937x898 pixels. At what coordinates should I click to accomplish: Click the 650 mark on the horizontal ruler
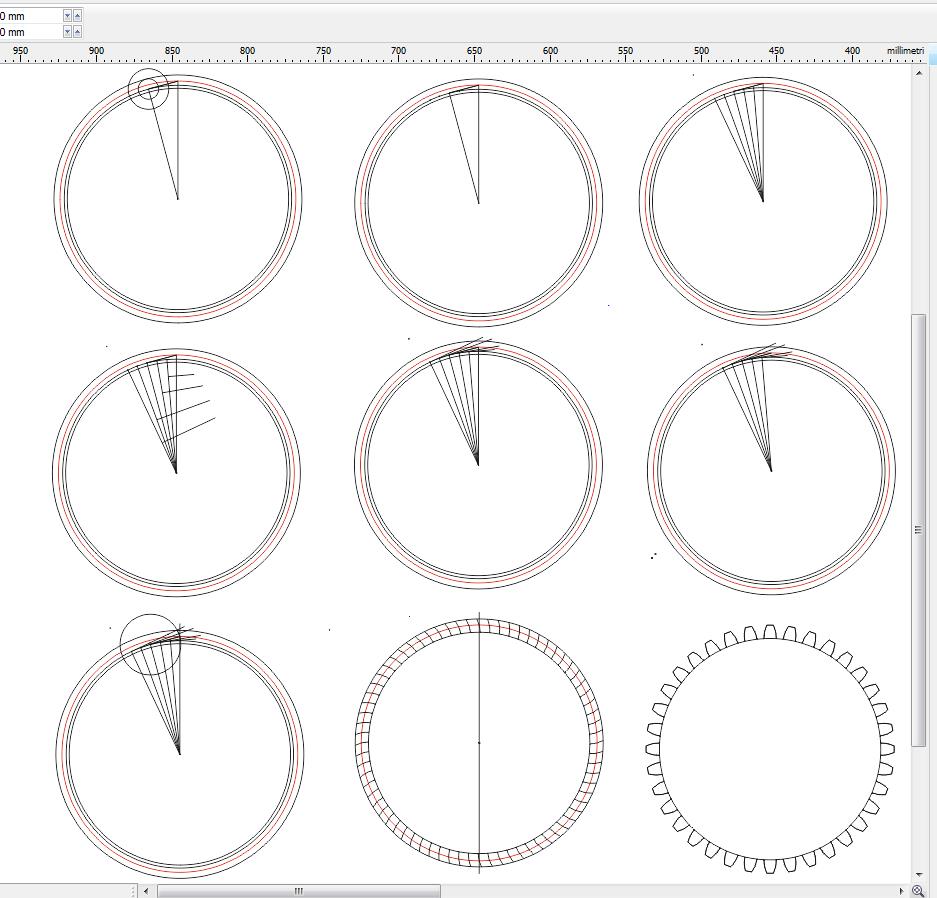pos(475,51)
